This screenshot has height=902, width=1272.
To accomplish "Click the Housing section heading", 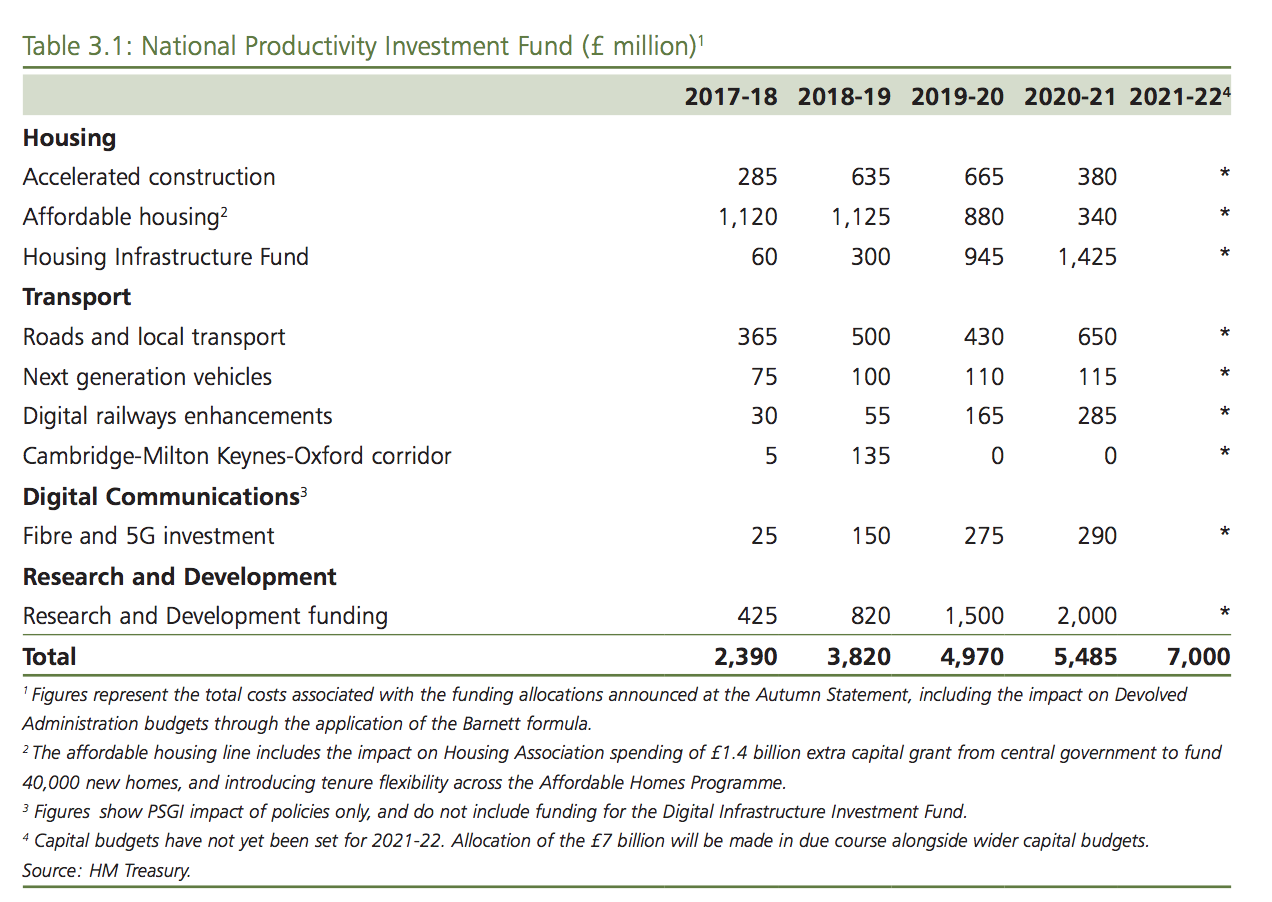I will coord(69,138).
